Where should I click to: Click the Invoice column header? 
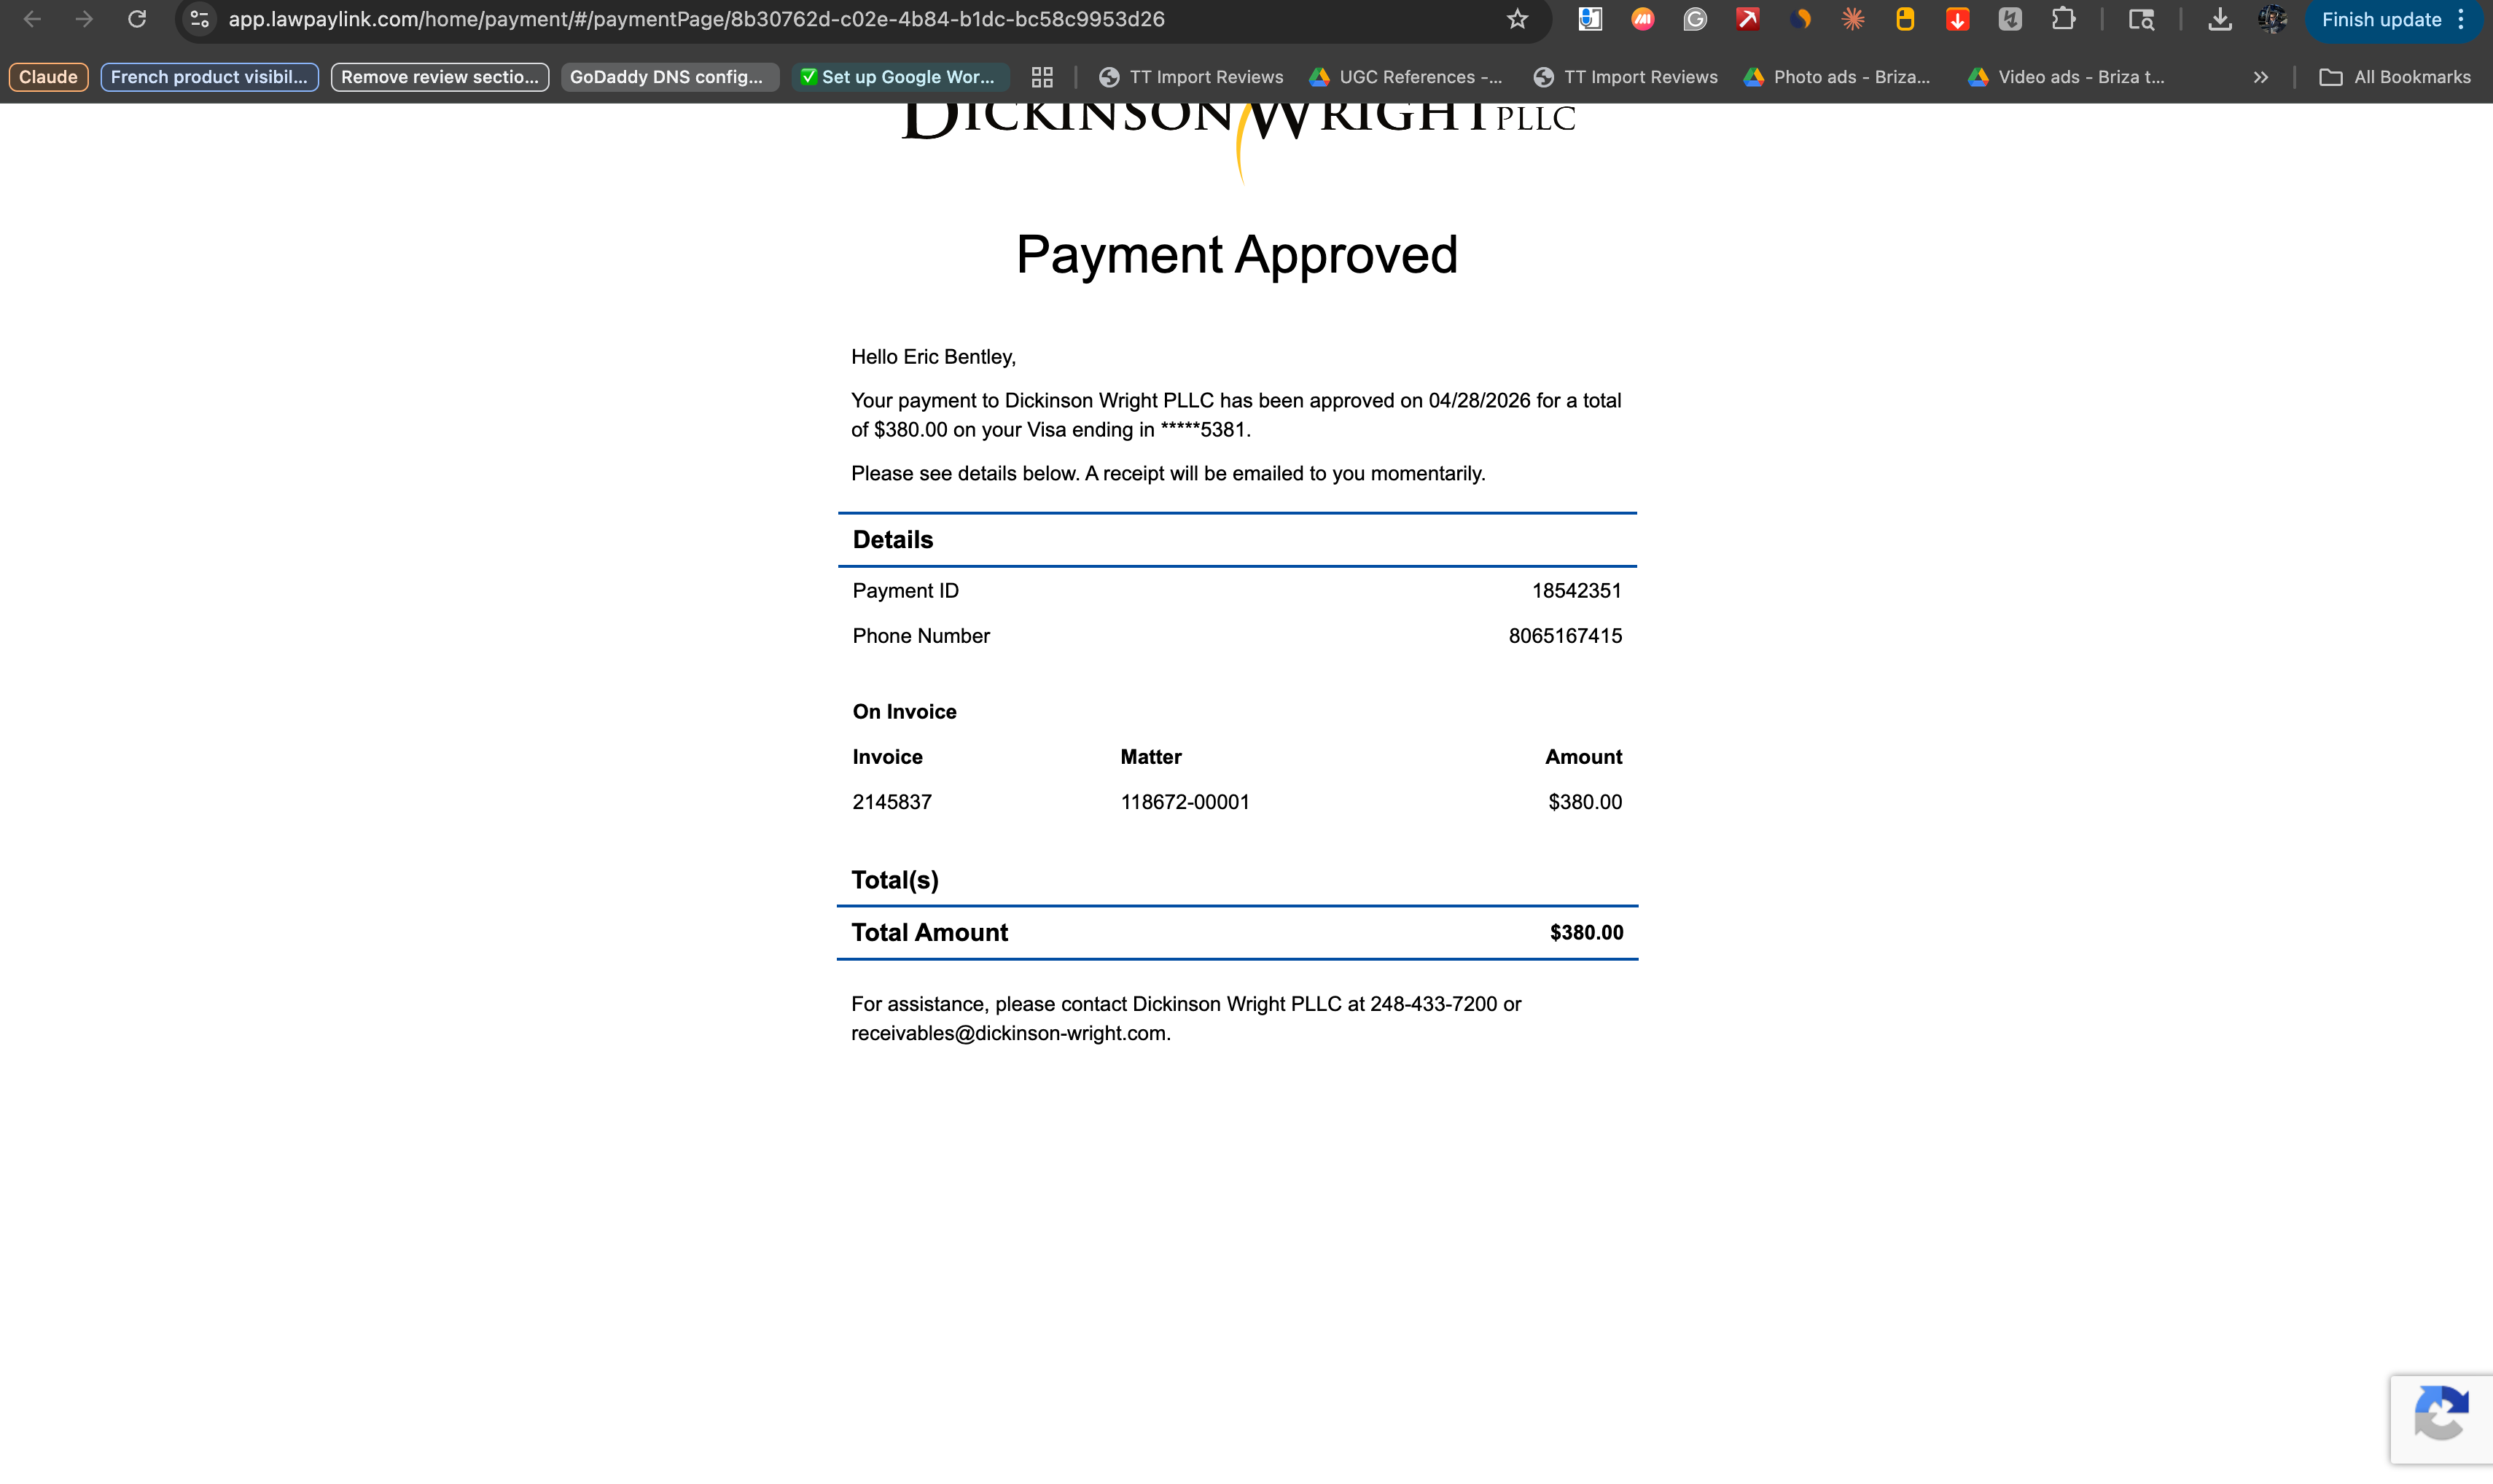coord(888,757)
